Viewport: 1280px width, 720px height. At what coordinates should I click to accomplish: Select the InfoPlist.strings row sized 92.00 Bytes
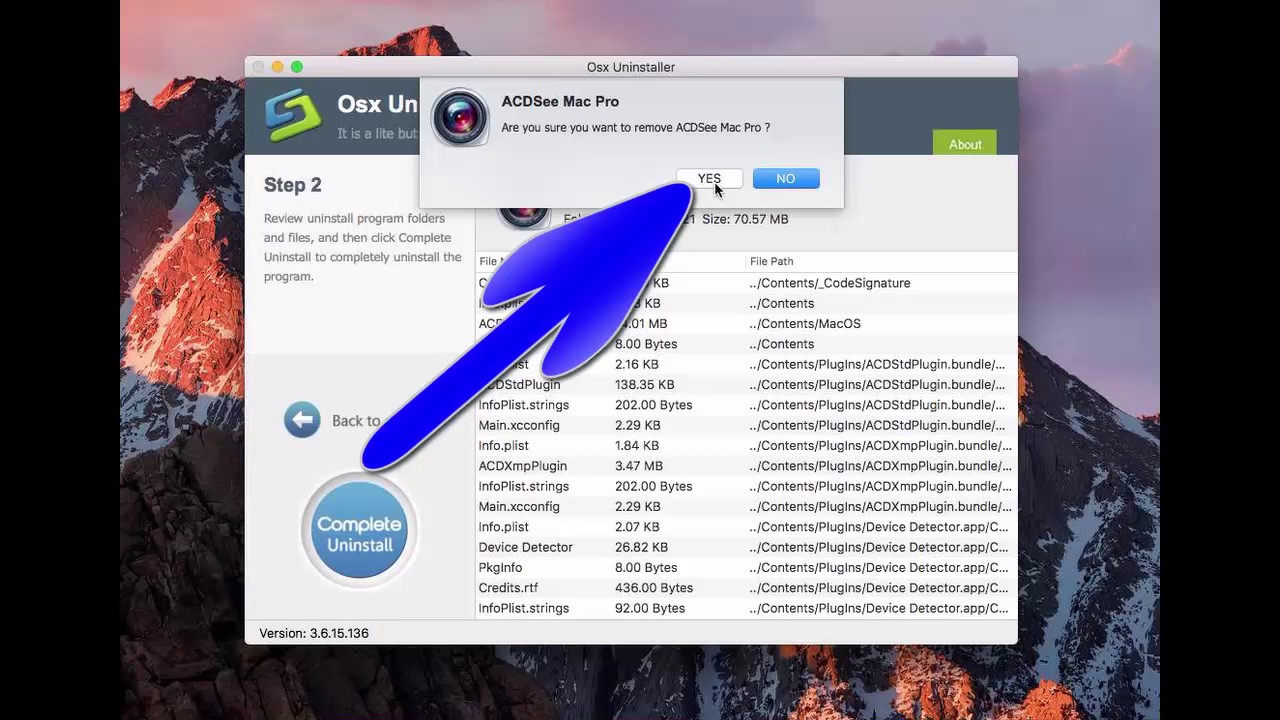(x=746, y=608)
